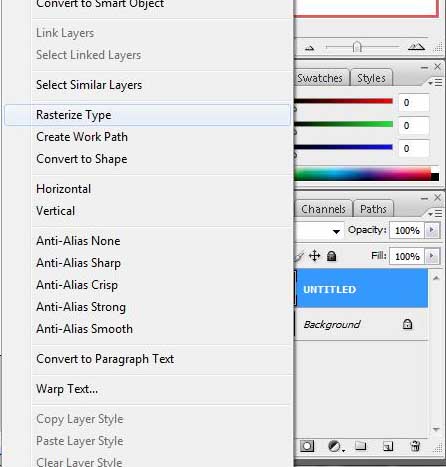
Task: Select Convert to Shape menu entry
Action: tap(82, 159)
